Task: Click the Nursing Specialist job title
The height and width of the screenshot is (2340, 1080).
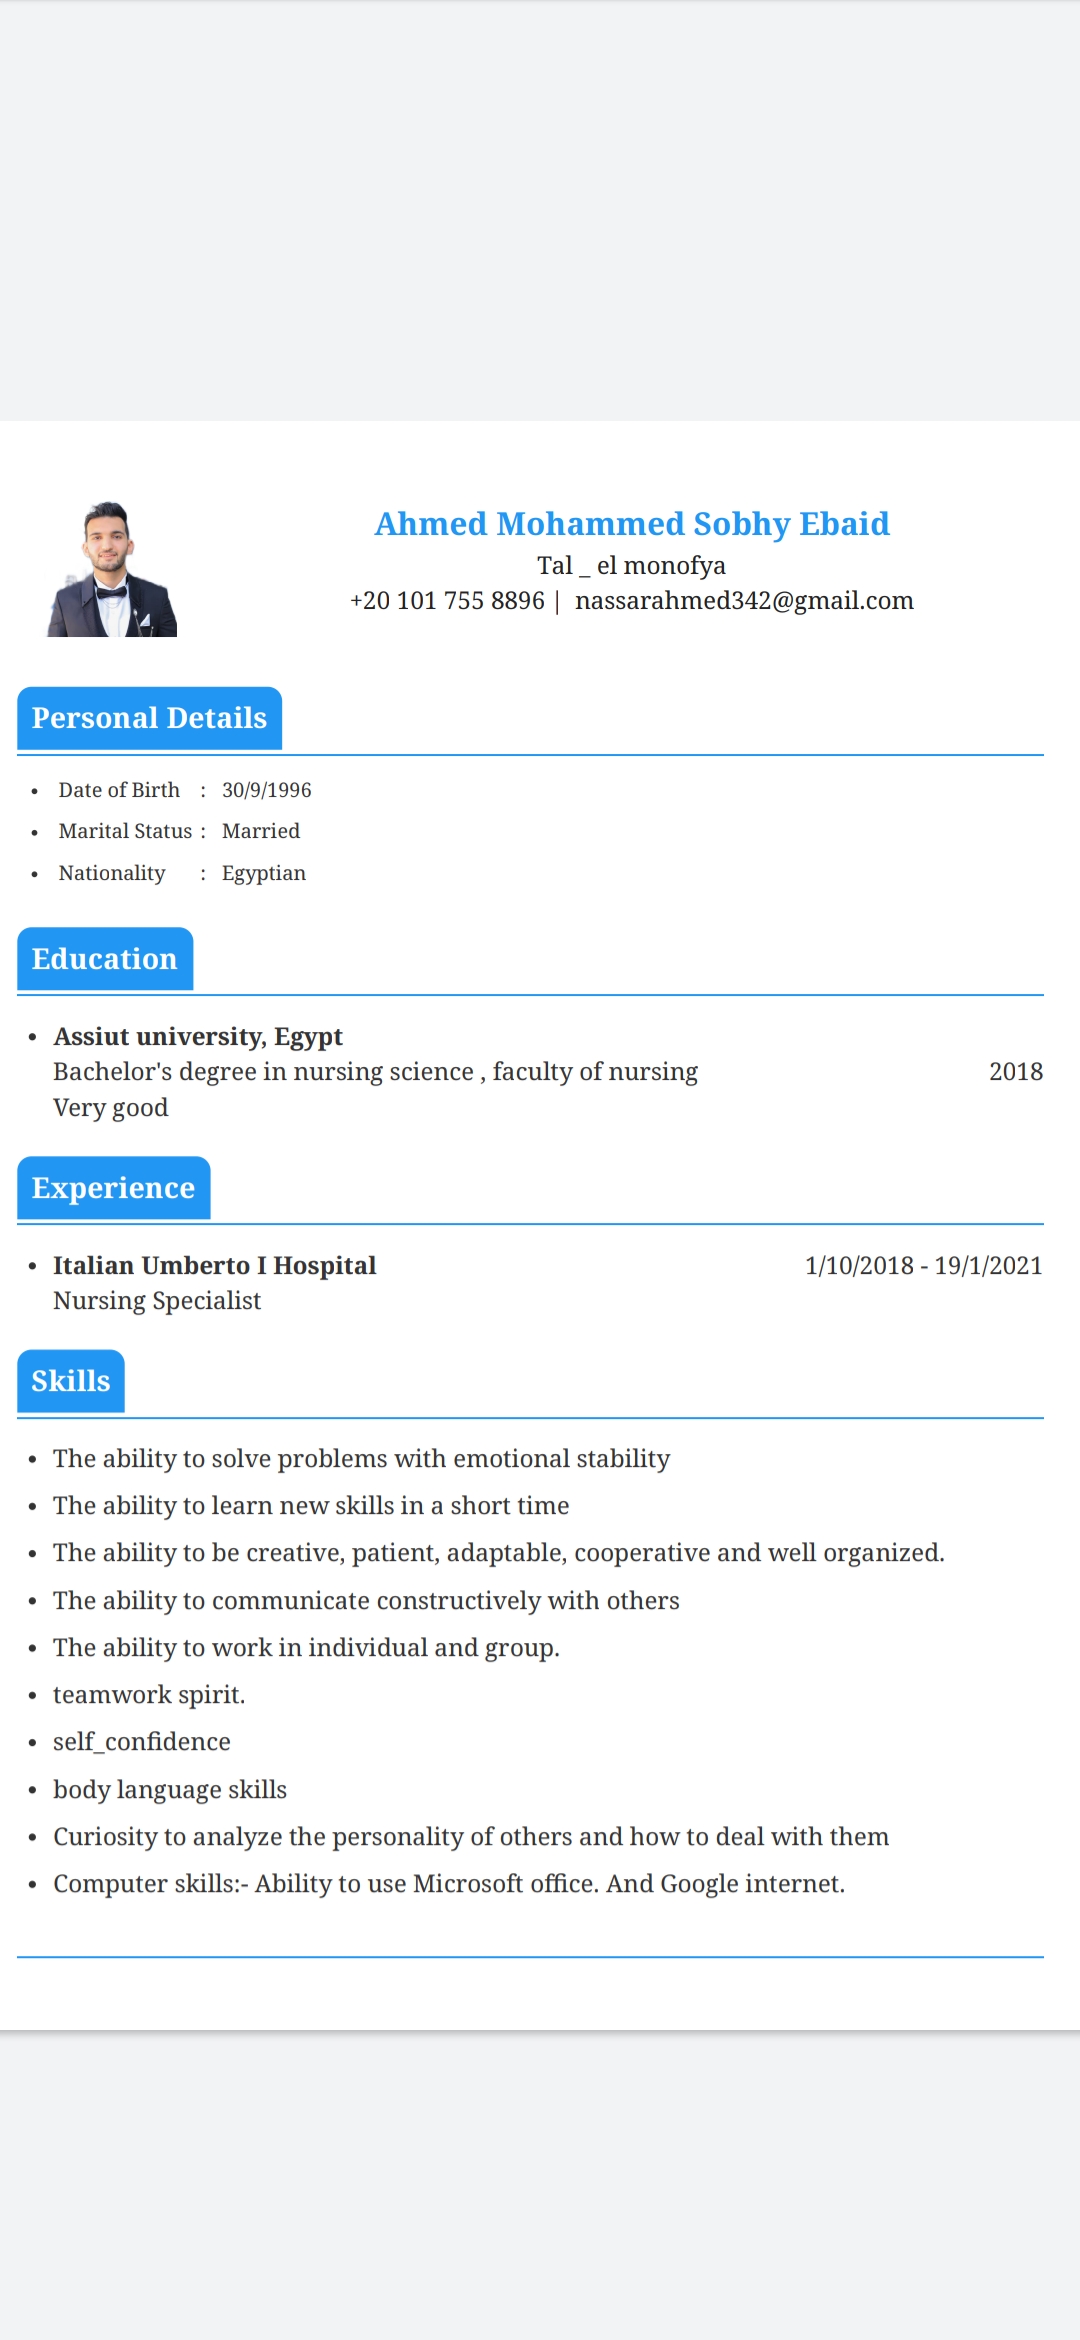Action: point(157,1301)
